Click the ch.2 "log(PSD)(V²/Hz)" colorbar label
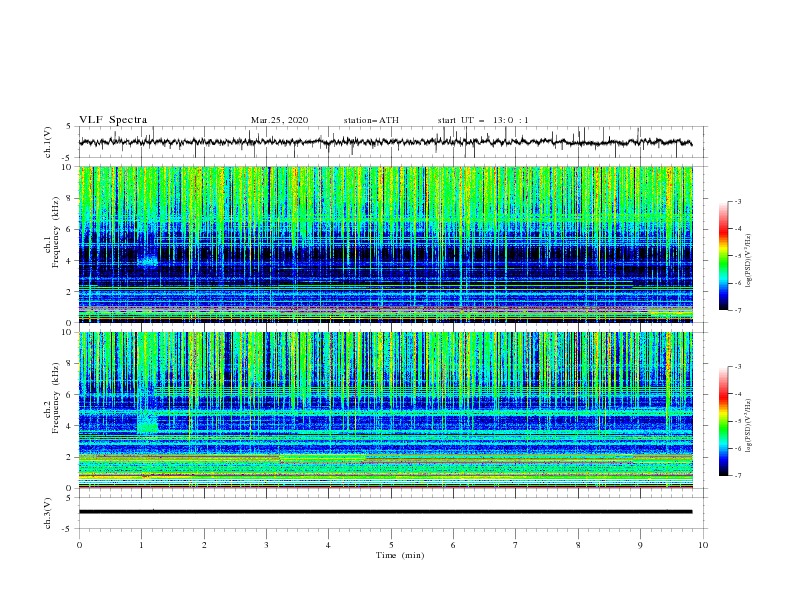This screenshot has width=792, height=612. (749, 426)
